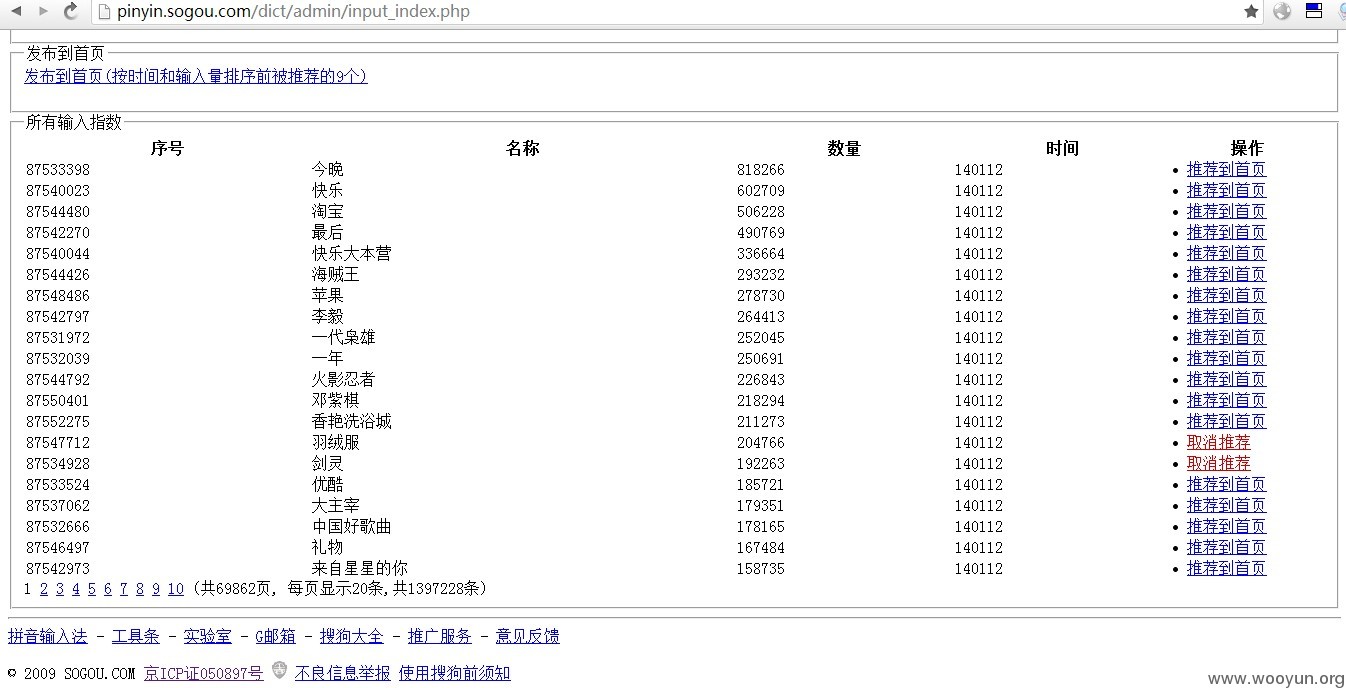Open the 实验室 footer link

coord(208,636)
